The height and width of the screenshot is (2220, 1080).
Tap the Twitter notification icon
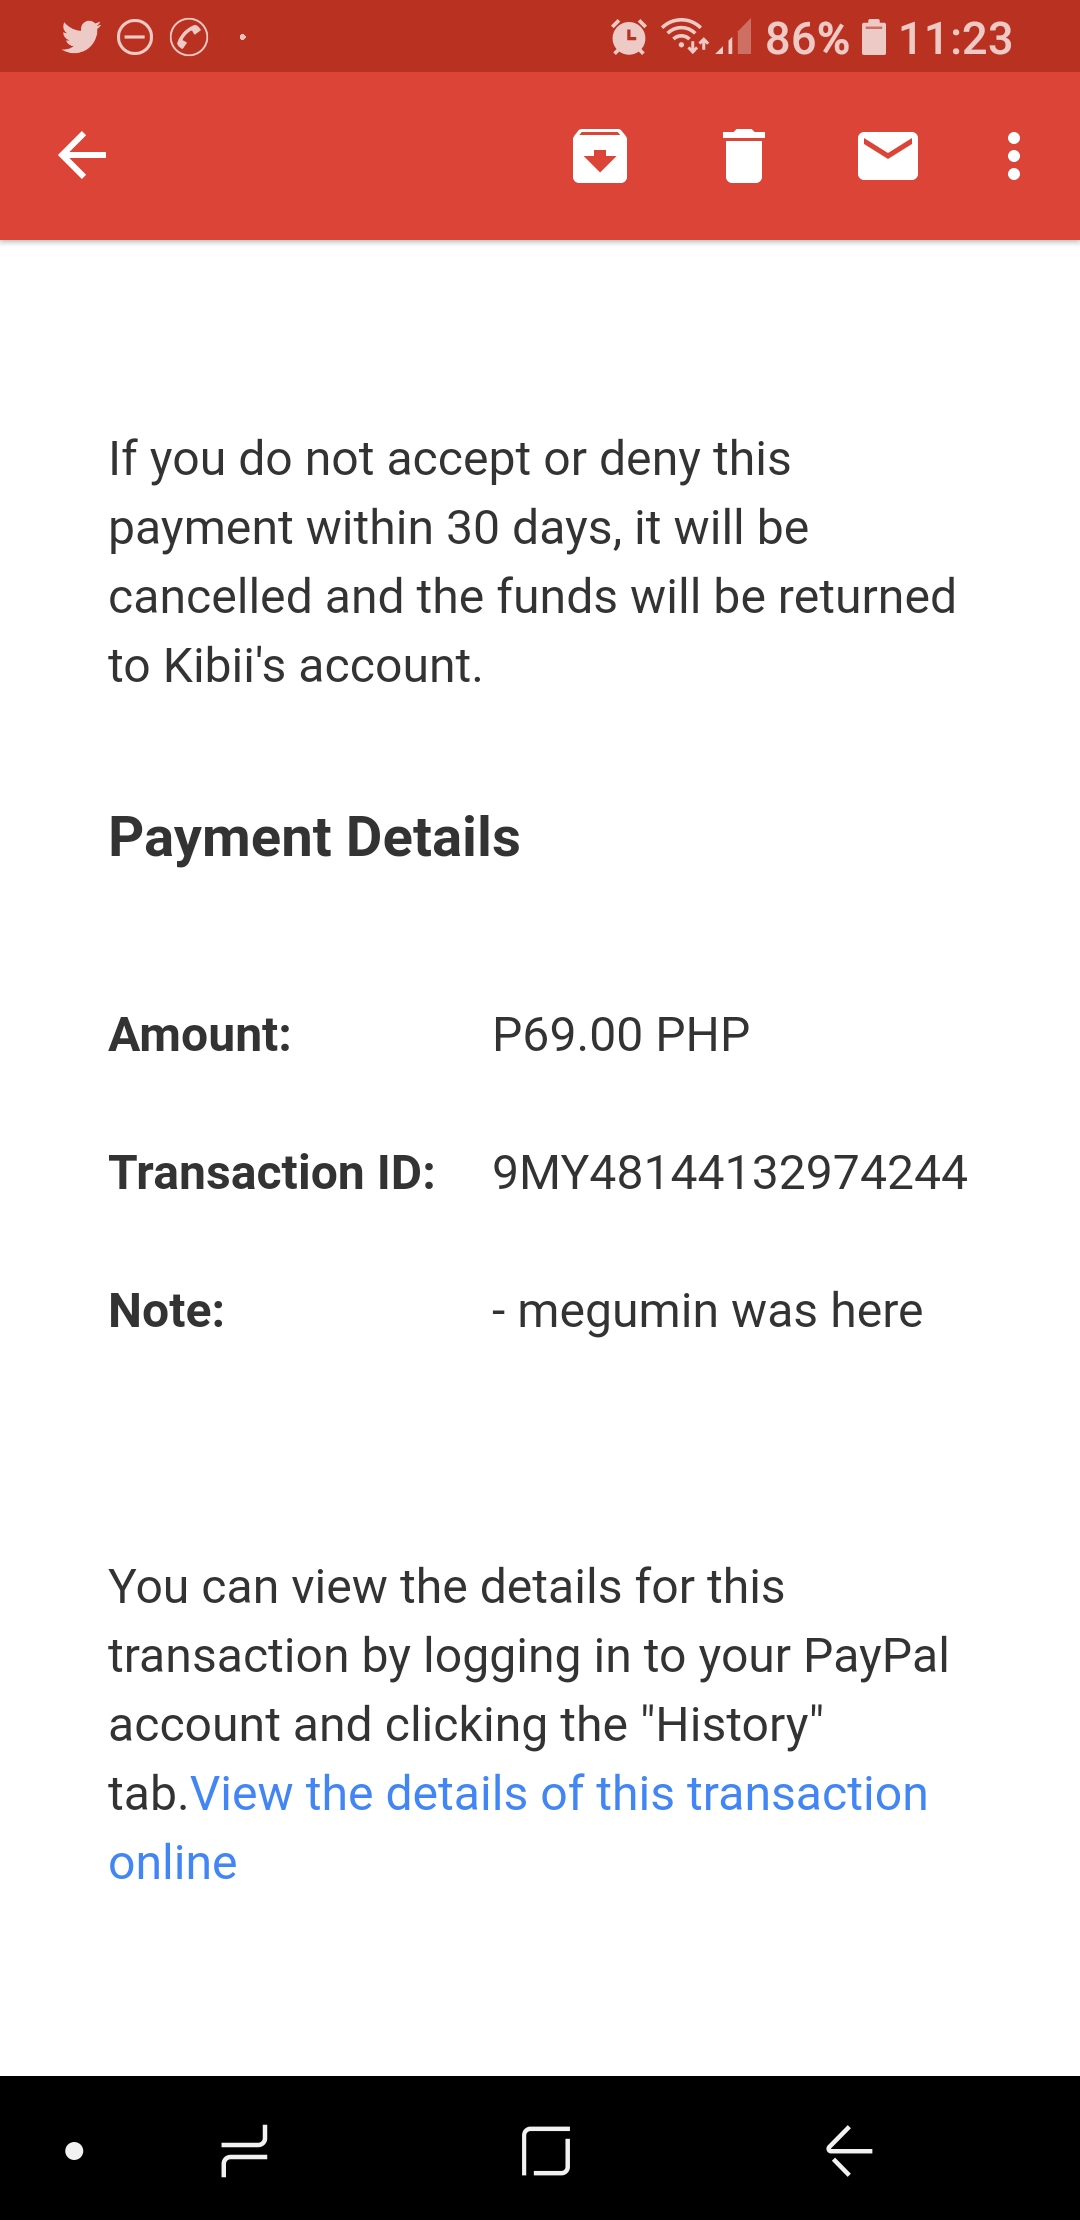coord(81,38)
